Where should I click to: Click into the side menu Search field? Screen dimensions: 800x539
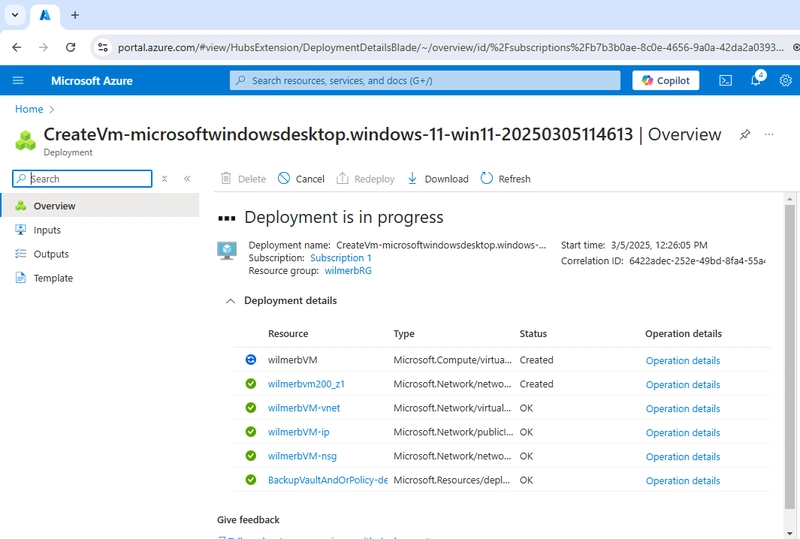[x=82, y=179]
